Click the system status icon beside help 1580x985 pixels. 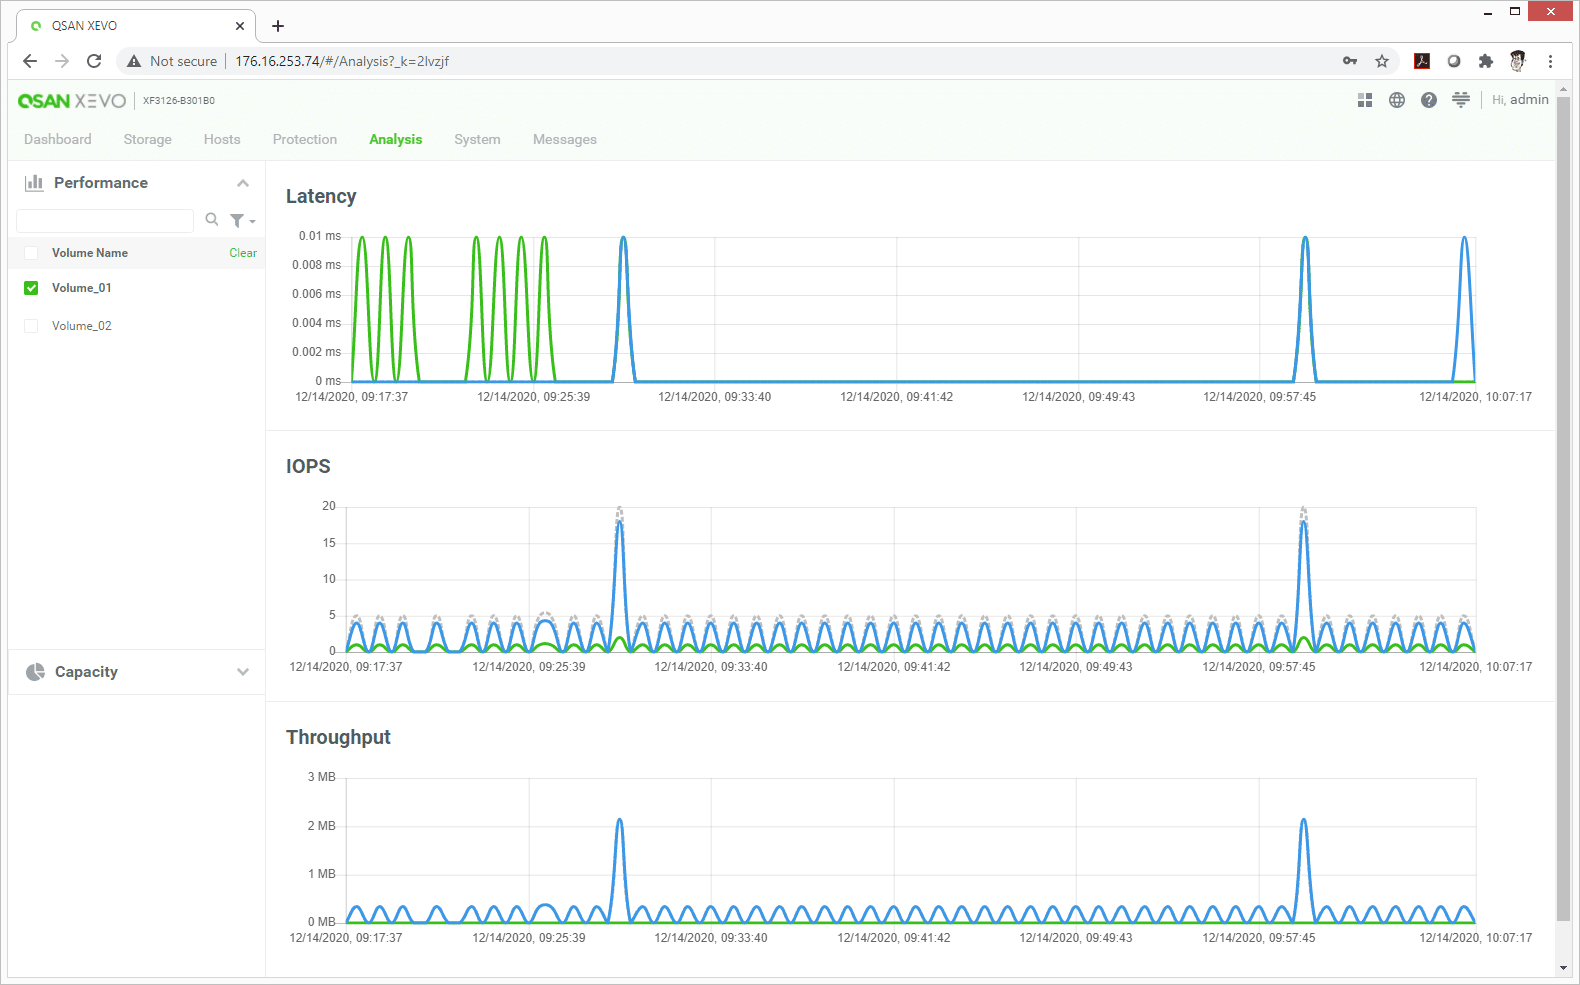click(1461, 100)
